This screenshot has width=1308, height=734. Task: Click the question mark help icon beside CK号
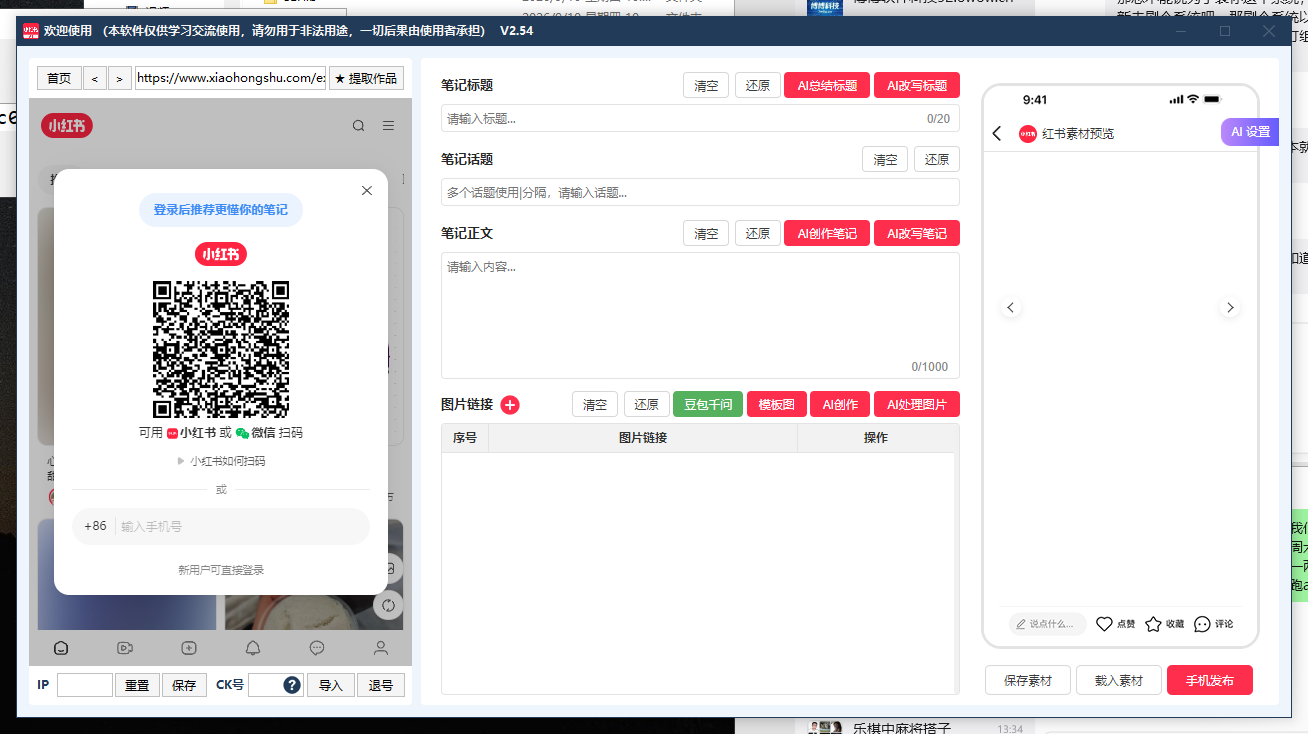pos(292,685)
